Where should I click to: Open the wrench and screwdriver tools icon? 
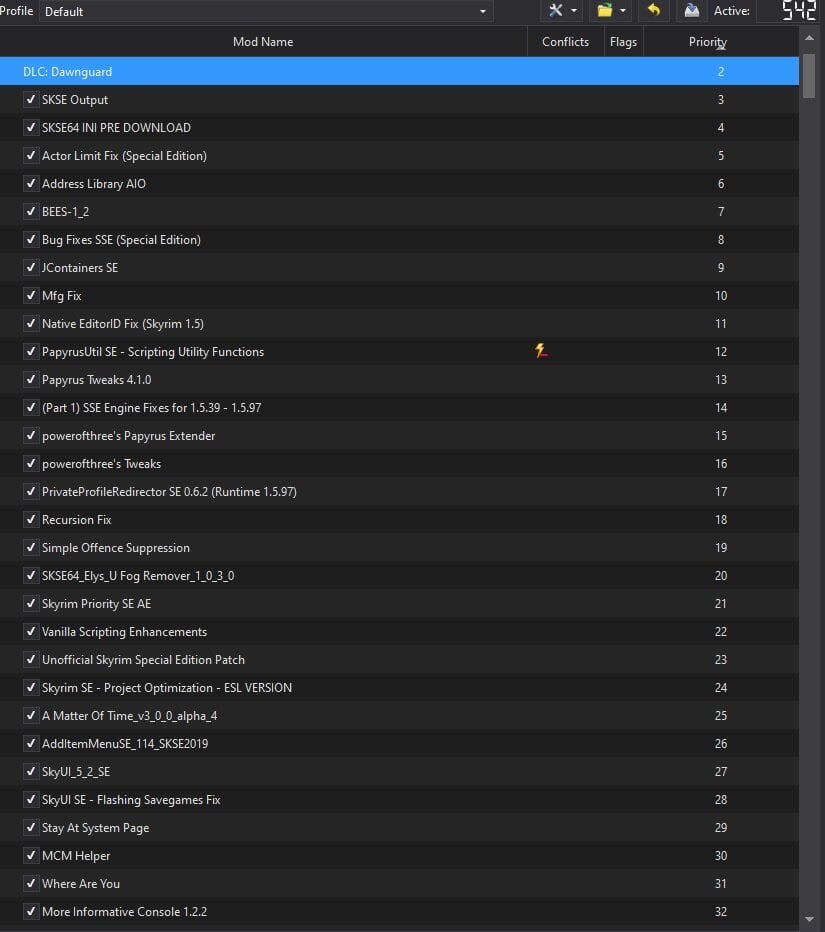[x=556, y=11]
